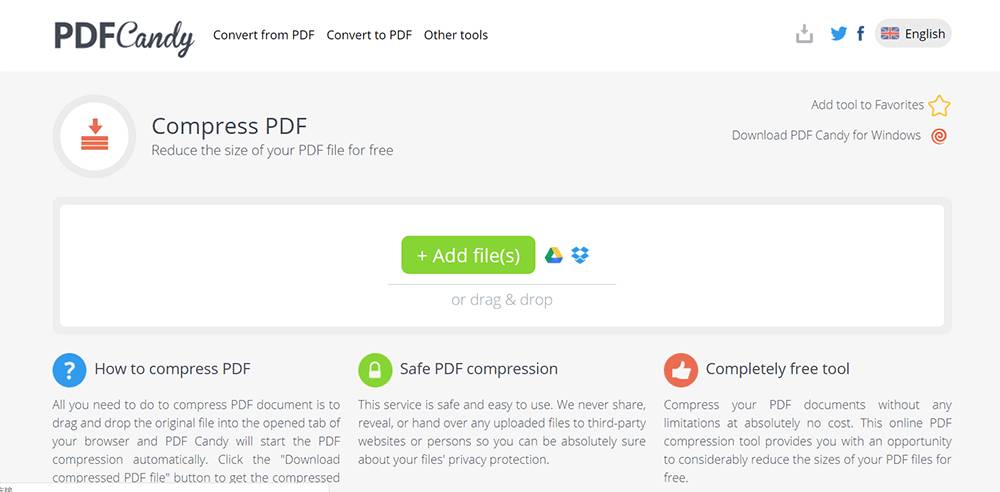Add file from Dropbox icon
Image resolution: width=1000 pixels, height=492 pixels.
580,255
